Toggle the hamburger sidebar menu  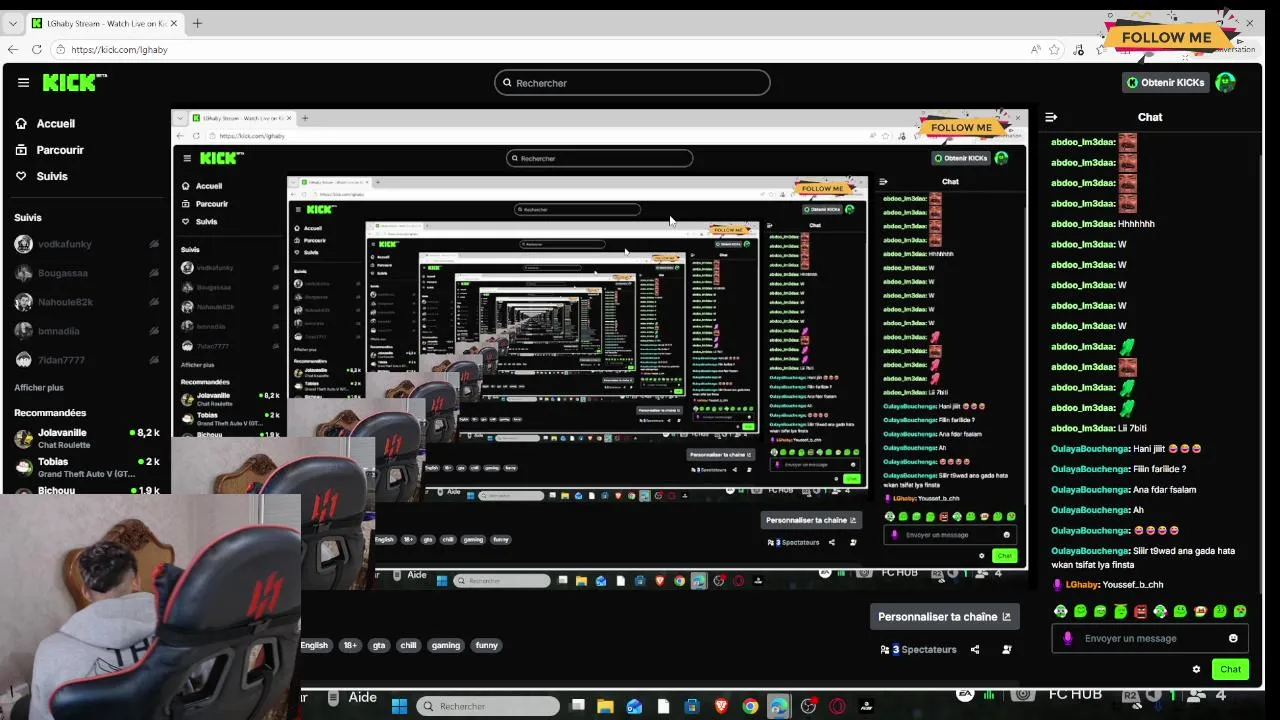click(23, 83)
